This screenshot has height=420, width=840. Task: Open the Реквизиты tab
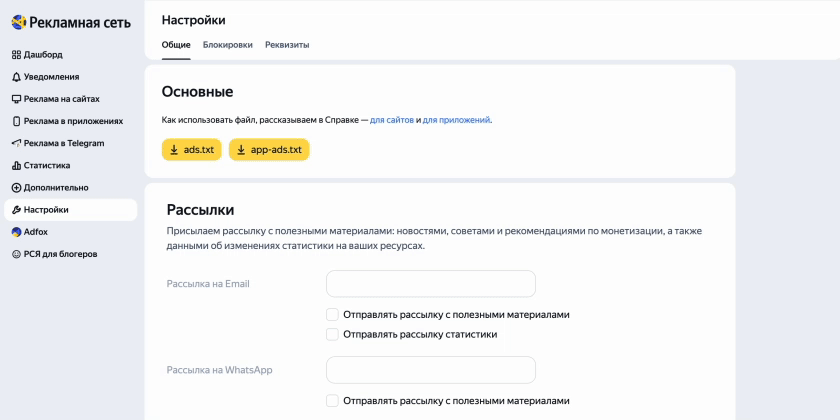click(287, 45)
